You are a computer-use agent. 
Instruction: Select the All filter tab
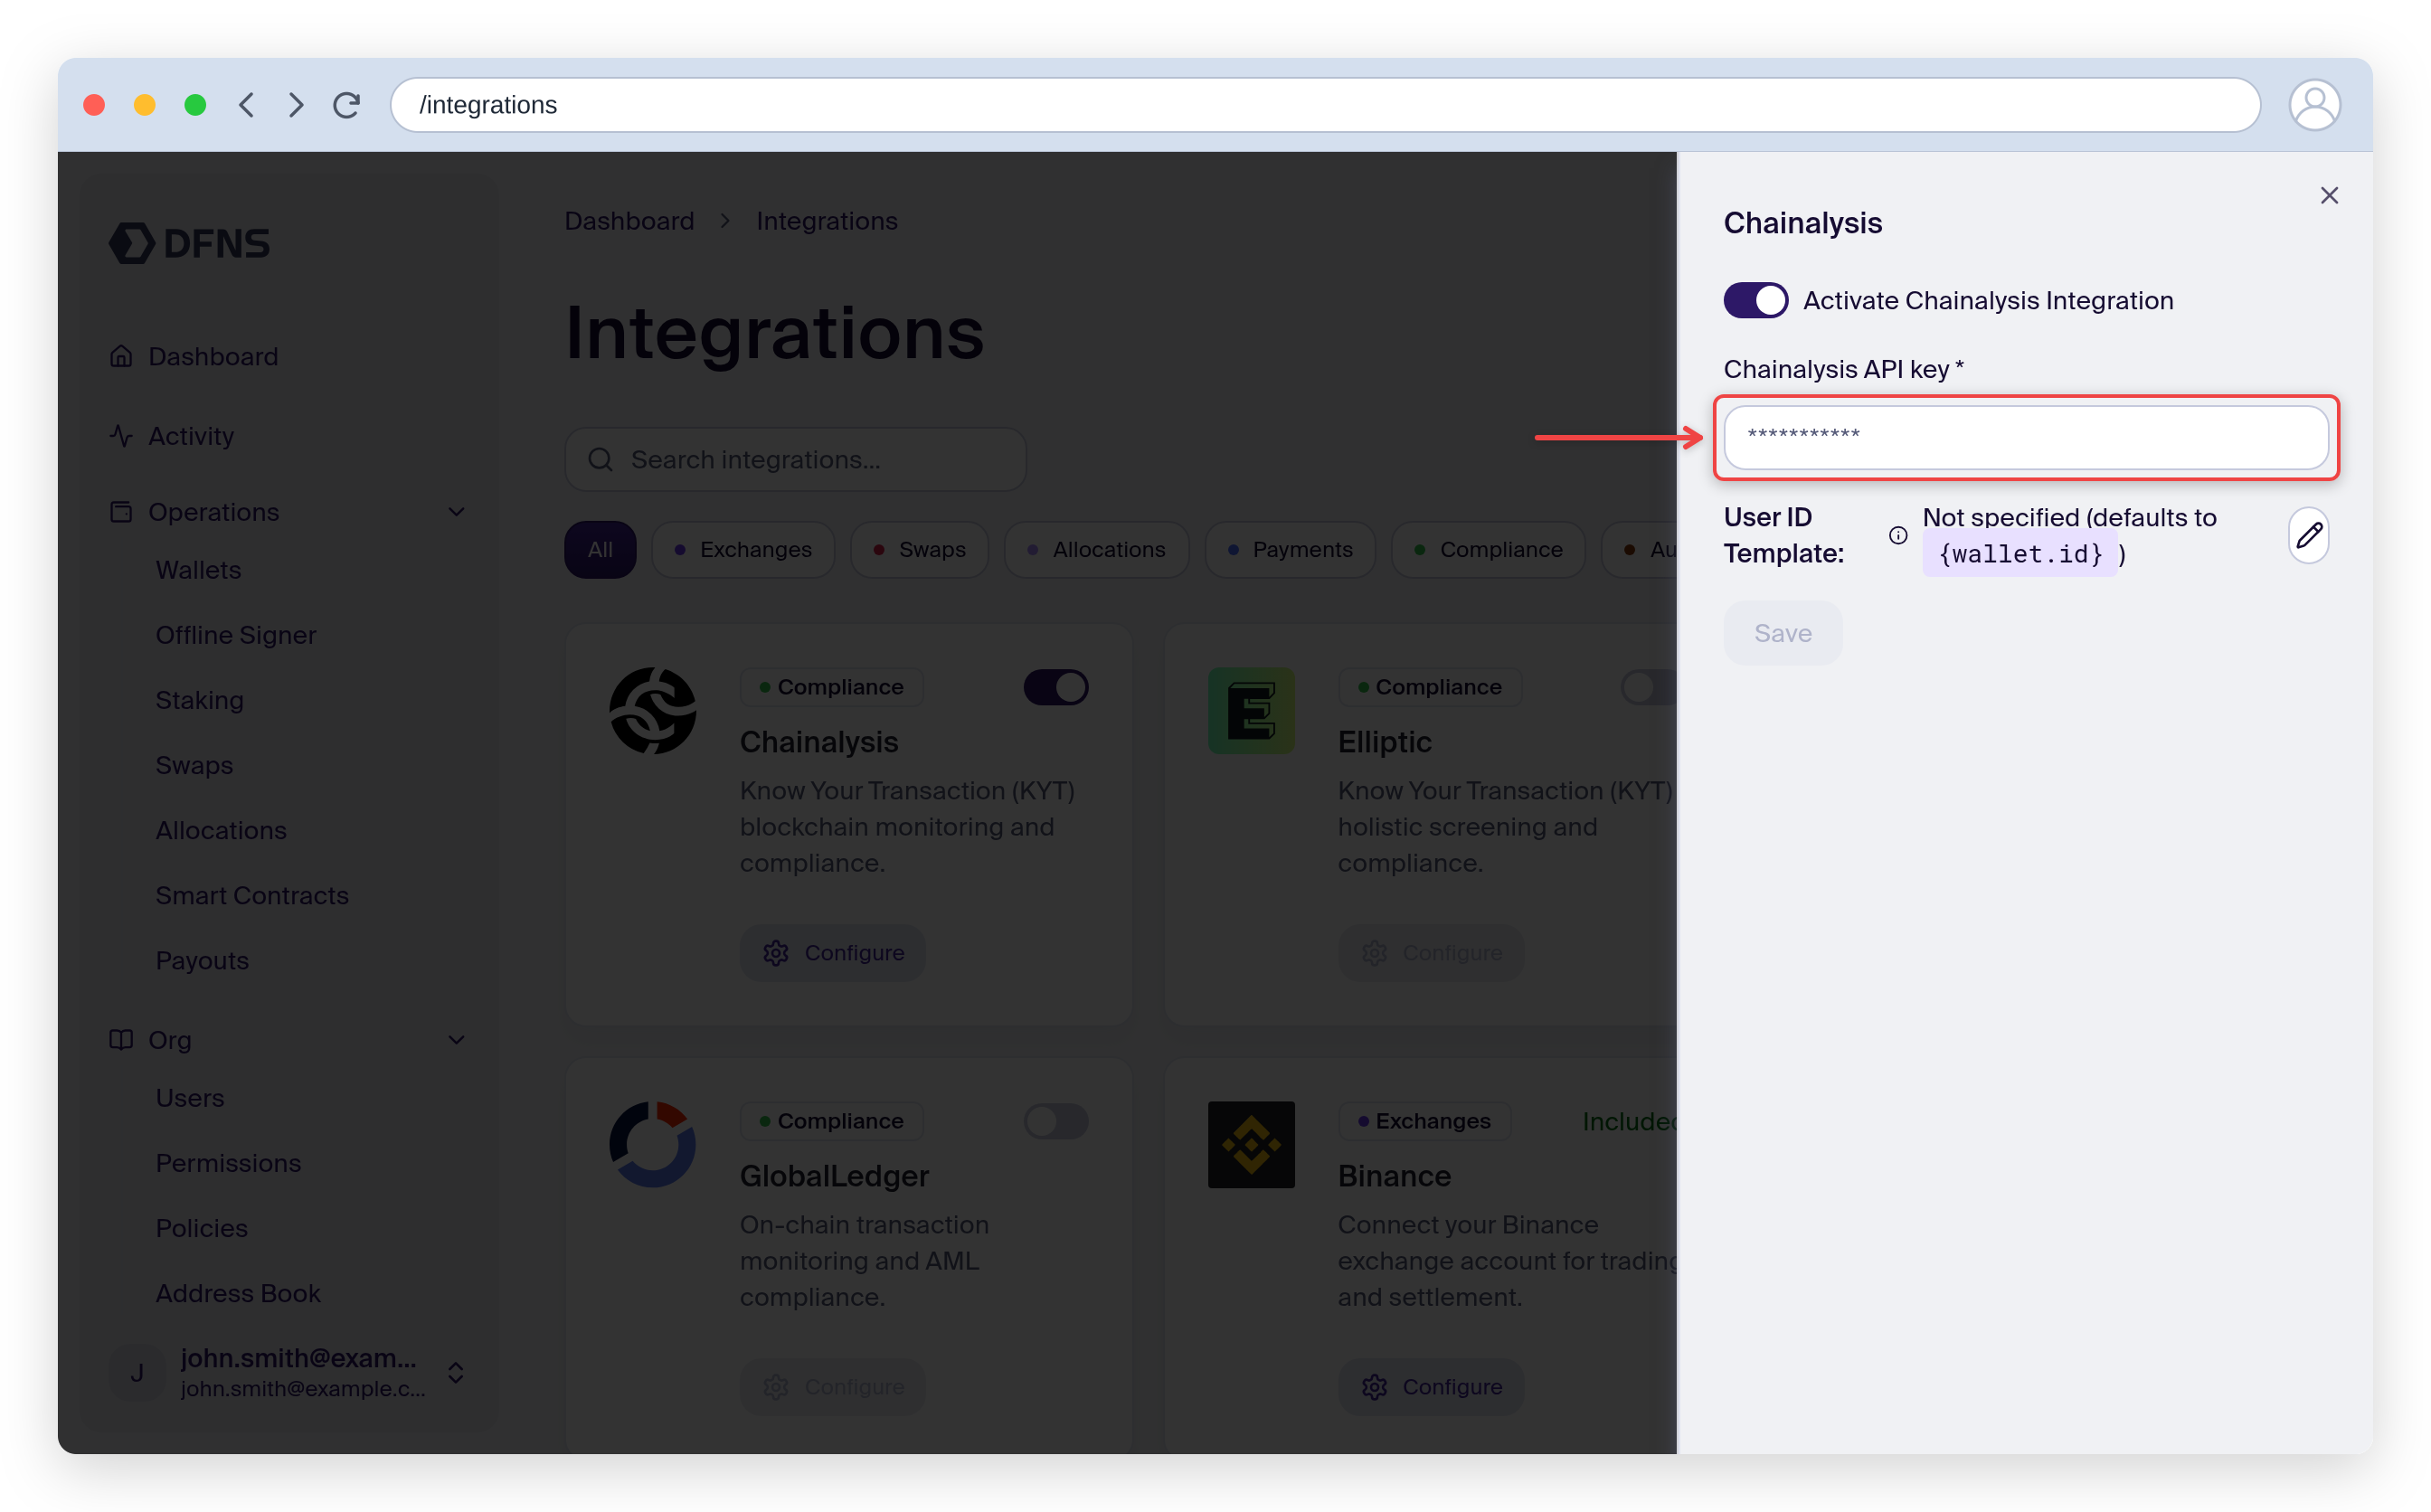click(600, 549)
